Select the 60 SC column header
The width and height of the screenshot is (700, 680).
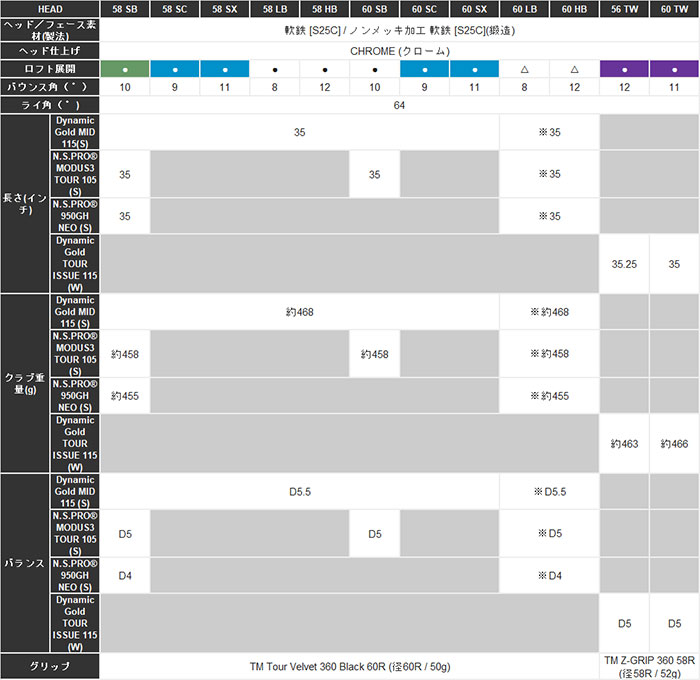pyautogui.click(x=425, y=9)
